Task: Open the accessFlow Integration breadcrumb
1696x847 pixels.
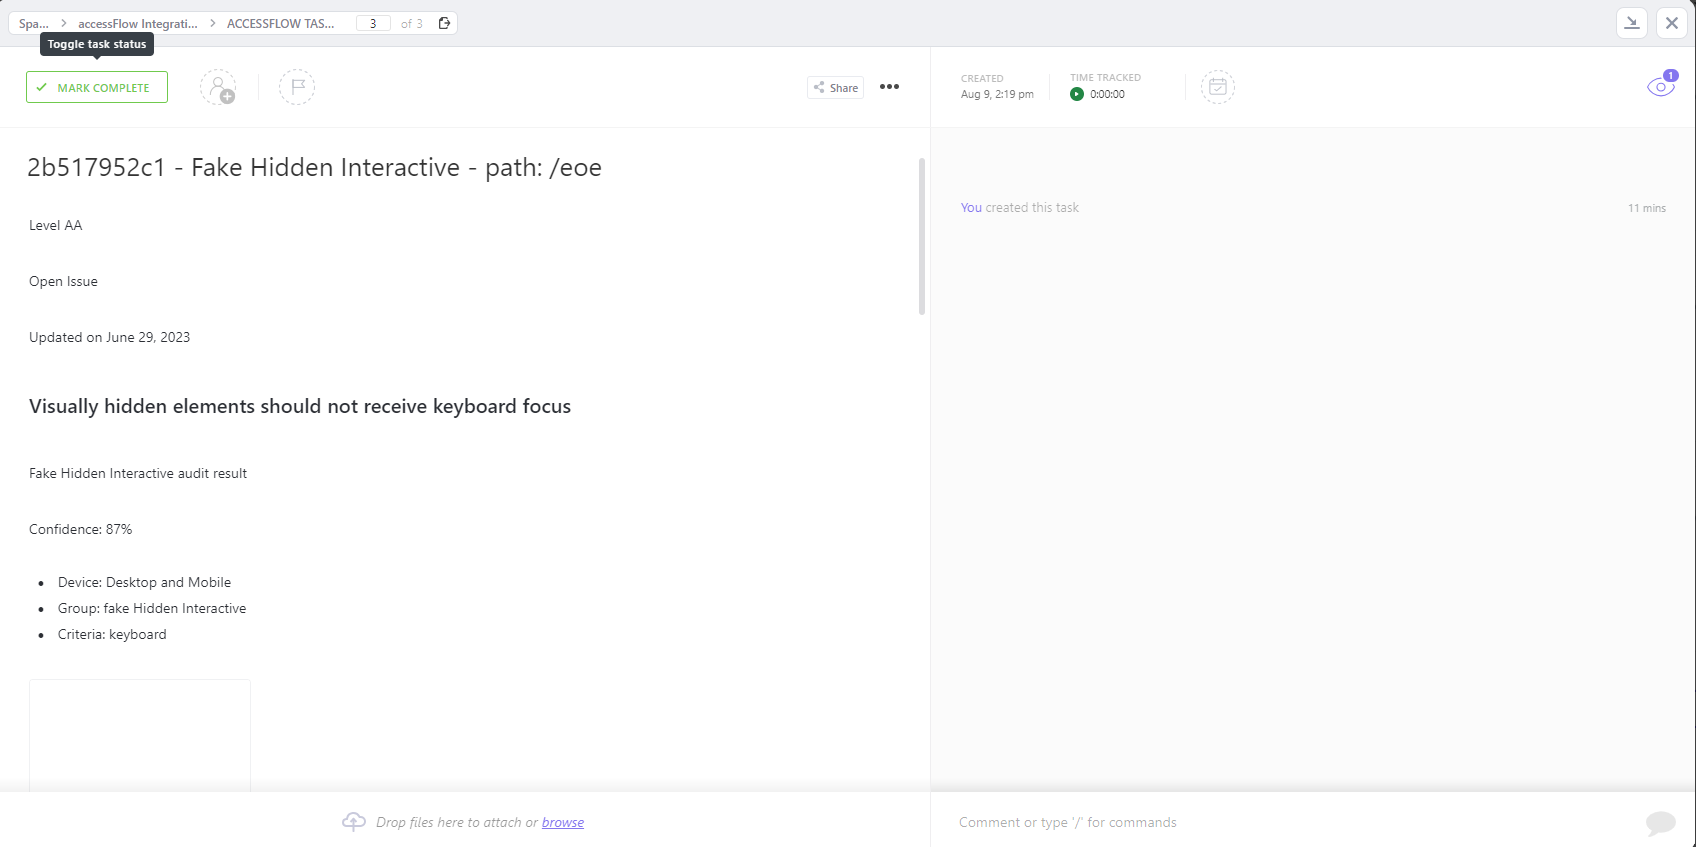Action: coord(138,24)
